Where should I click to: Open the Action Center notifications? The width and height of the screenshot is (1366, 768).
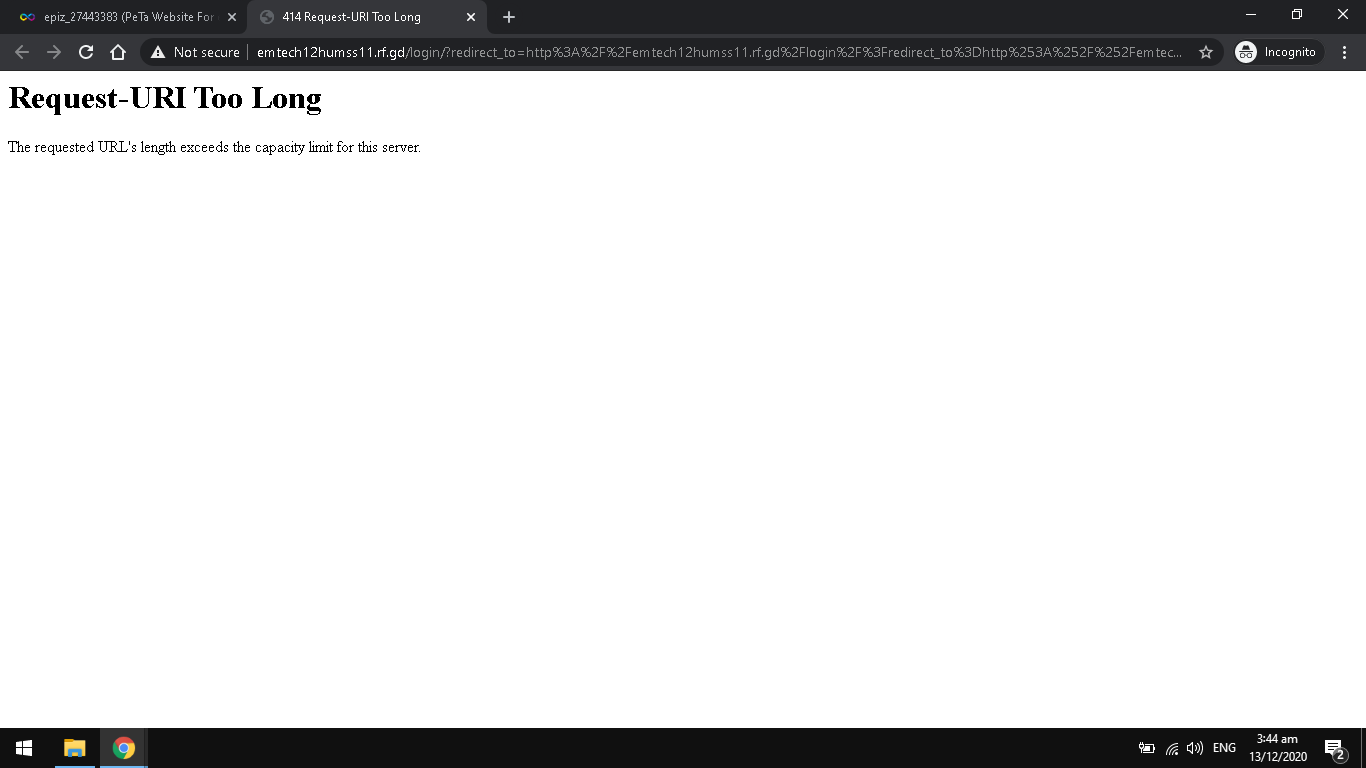(1334, 748)
